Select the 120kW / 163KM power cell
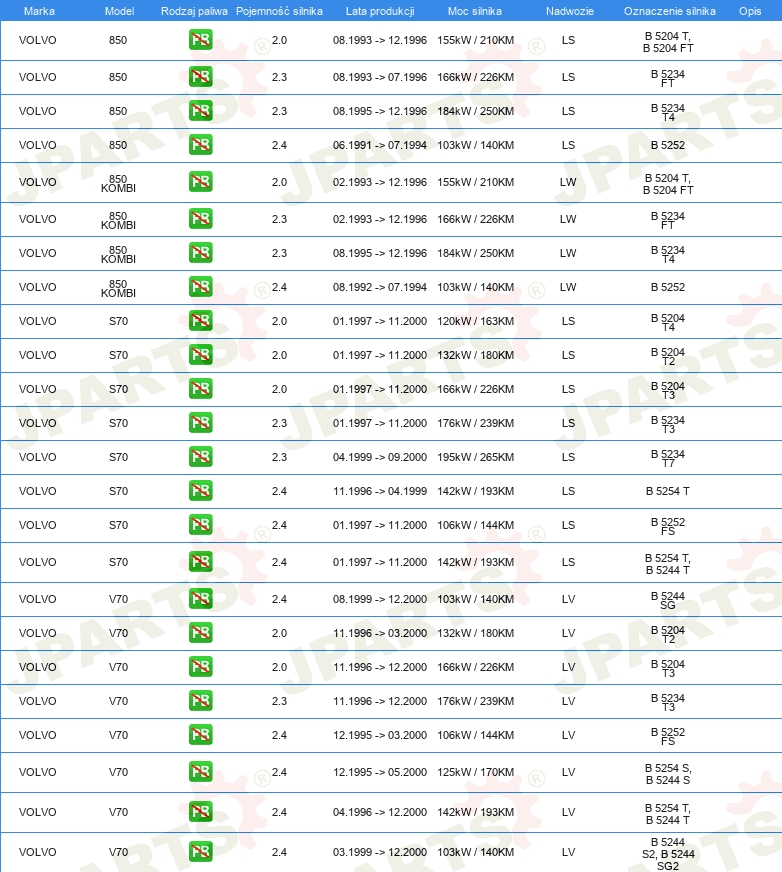782x872 pixels. coord(476,321)
